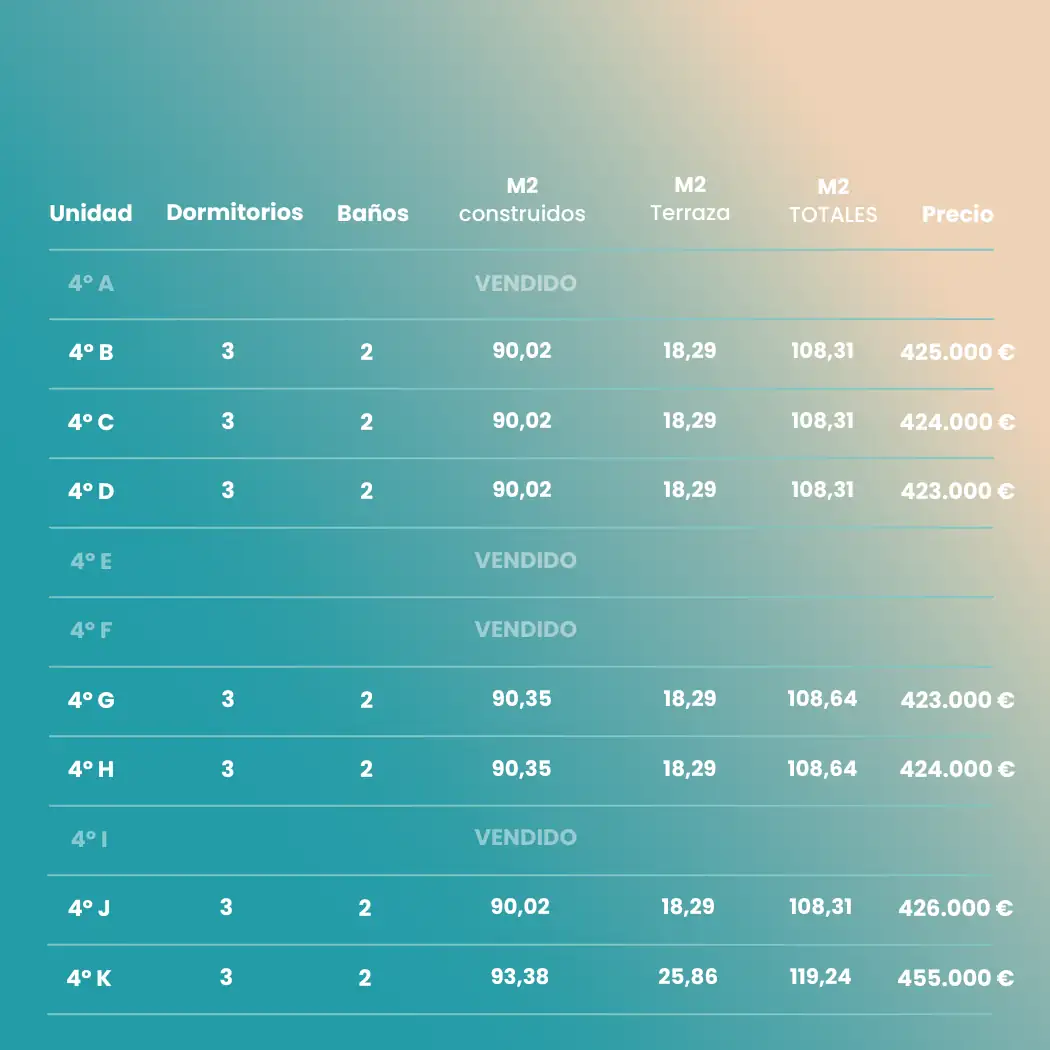Click the 423.000 € price for 4º D
Image resolution: width=1050 pixels, height=1050 pixels.
[957, 491]
